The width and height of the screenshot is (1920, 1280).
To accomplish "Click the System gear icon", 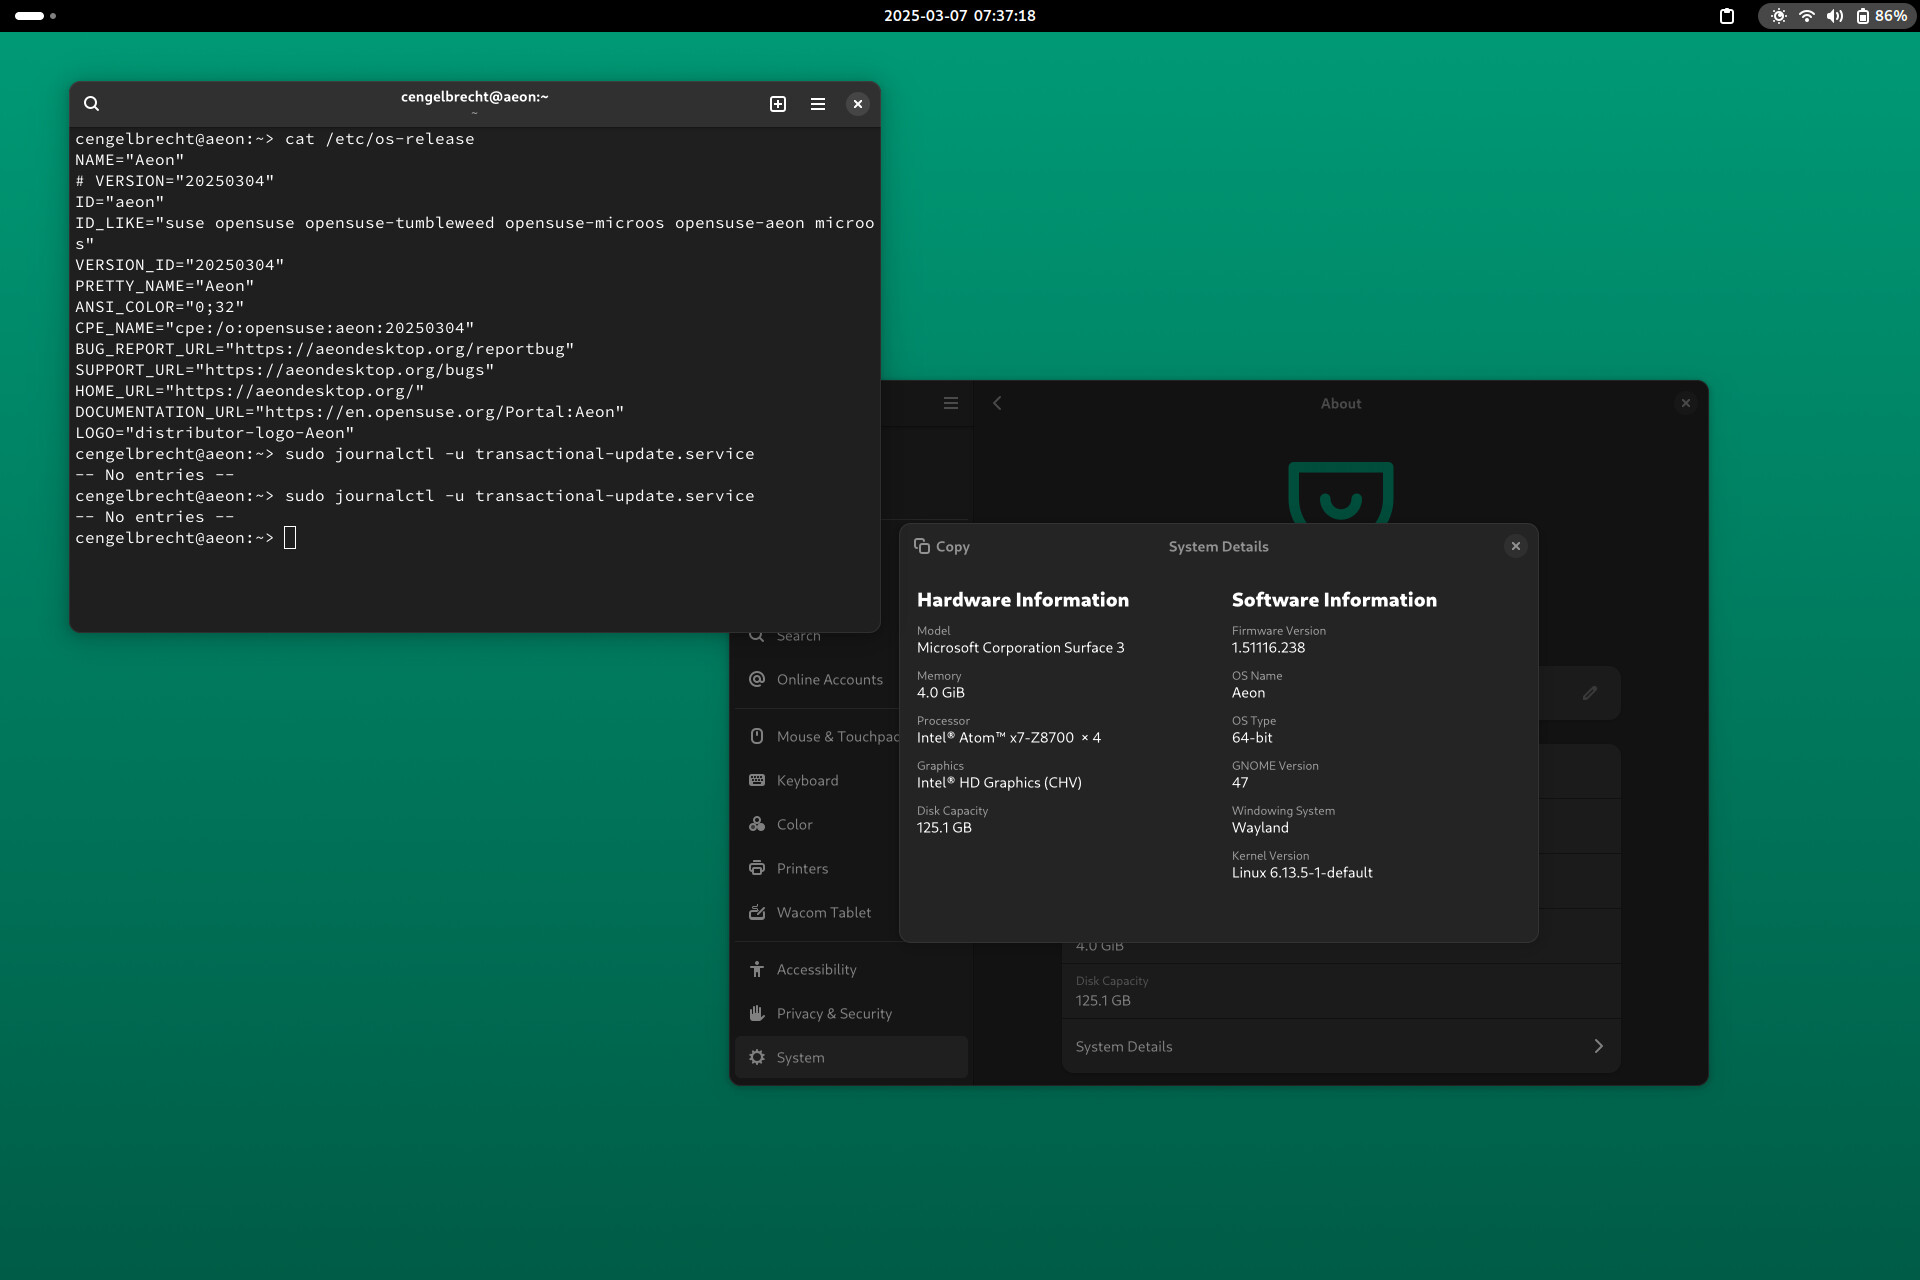I will [757, 1057].
